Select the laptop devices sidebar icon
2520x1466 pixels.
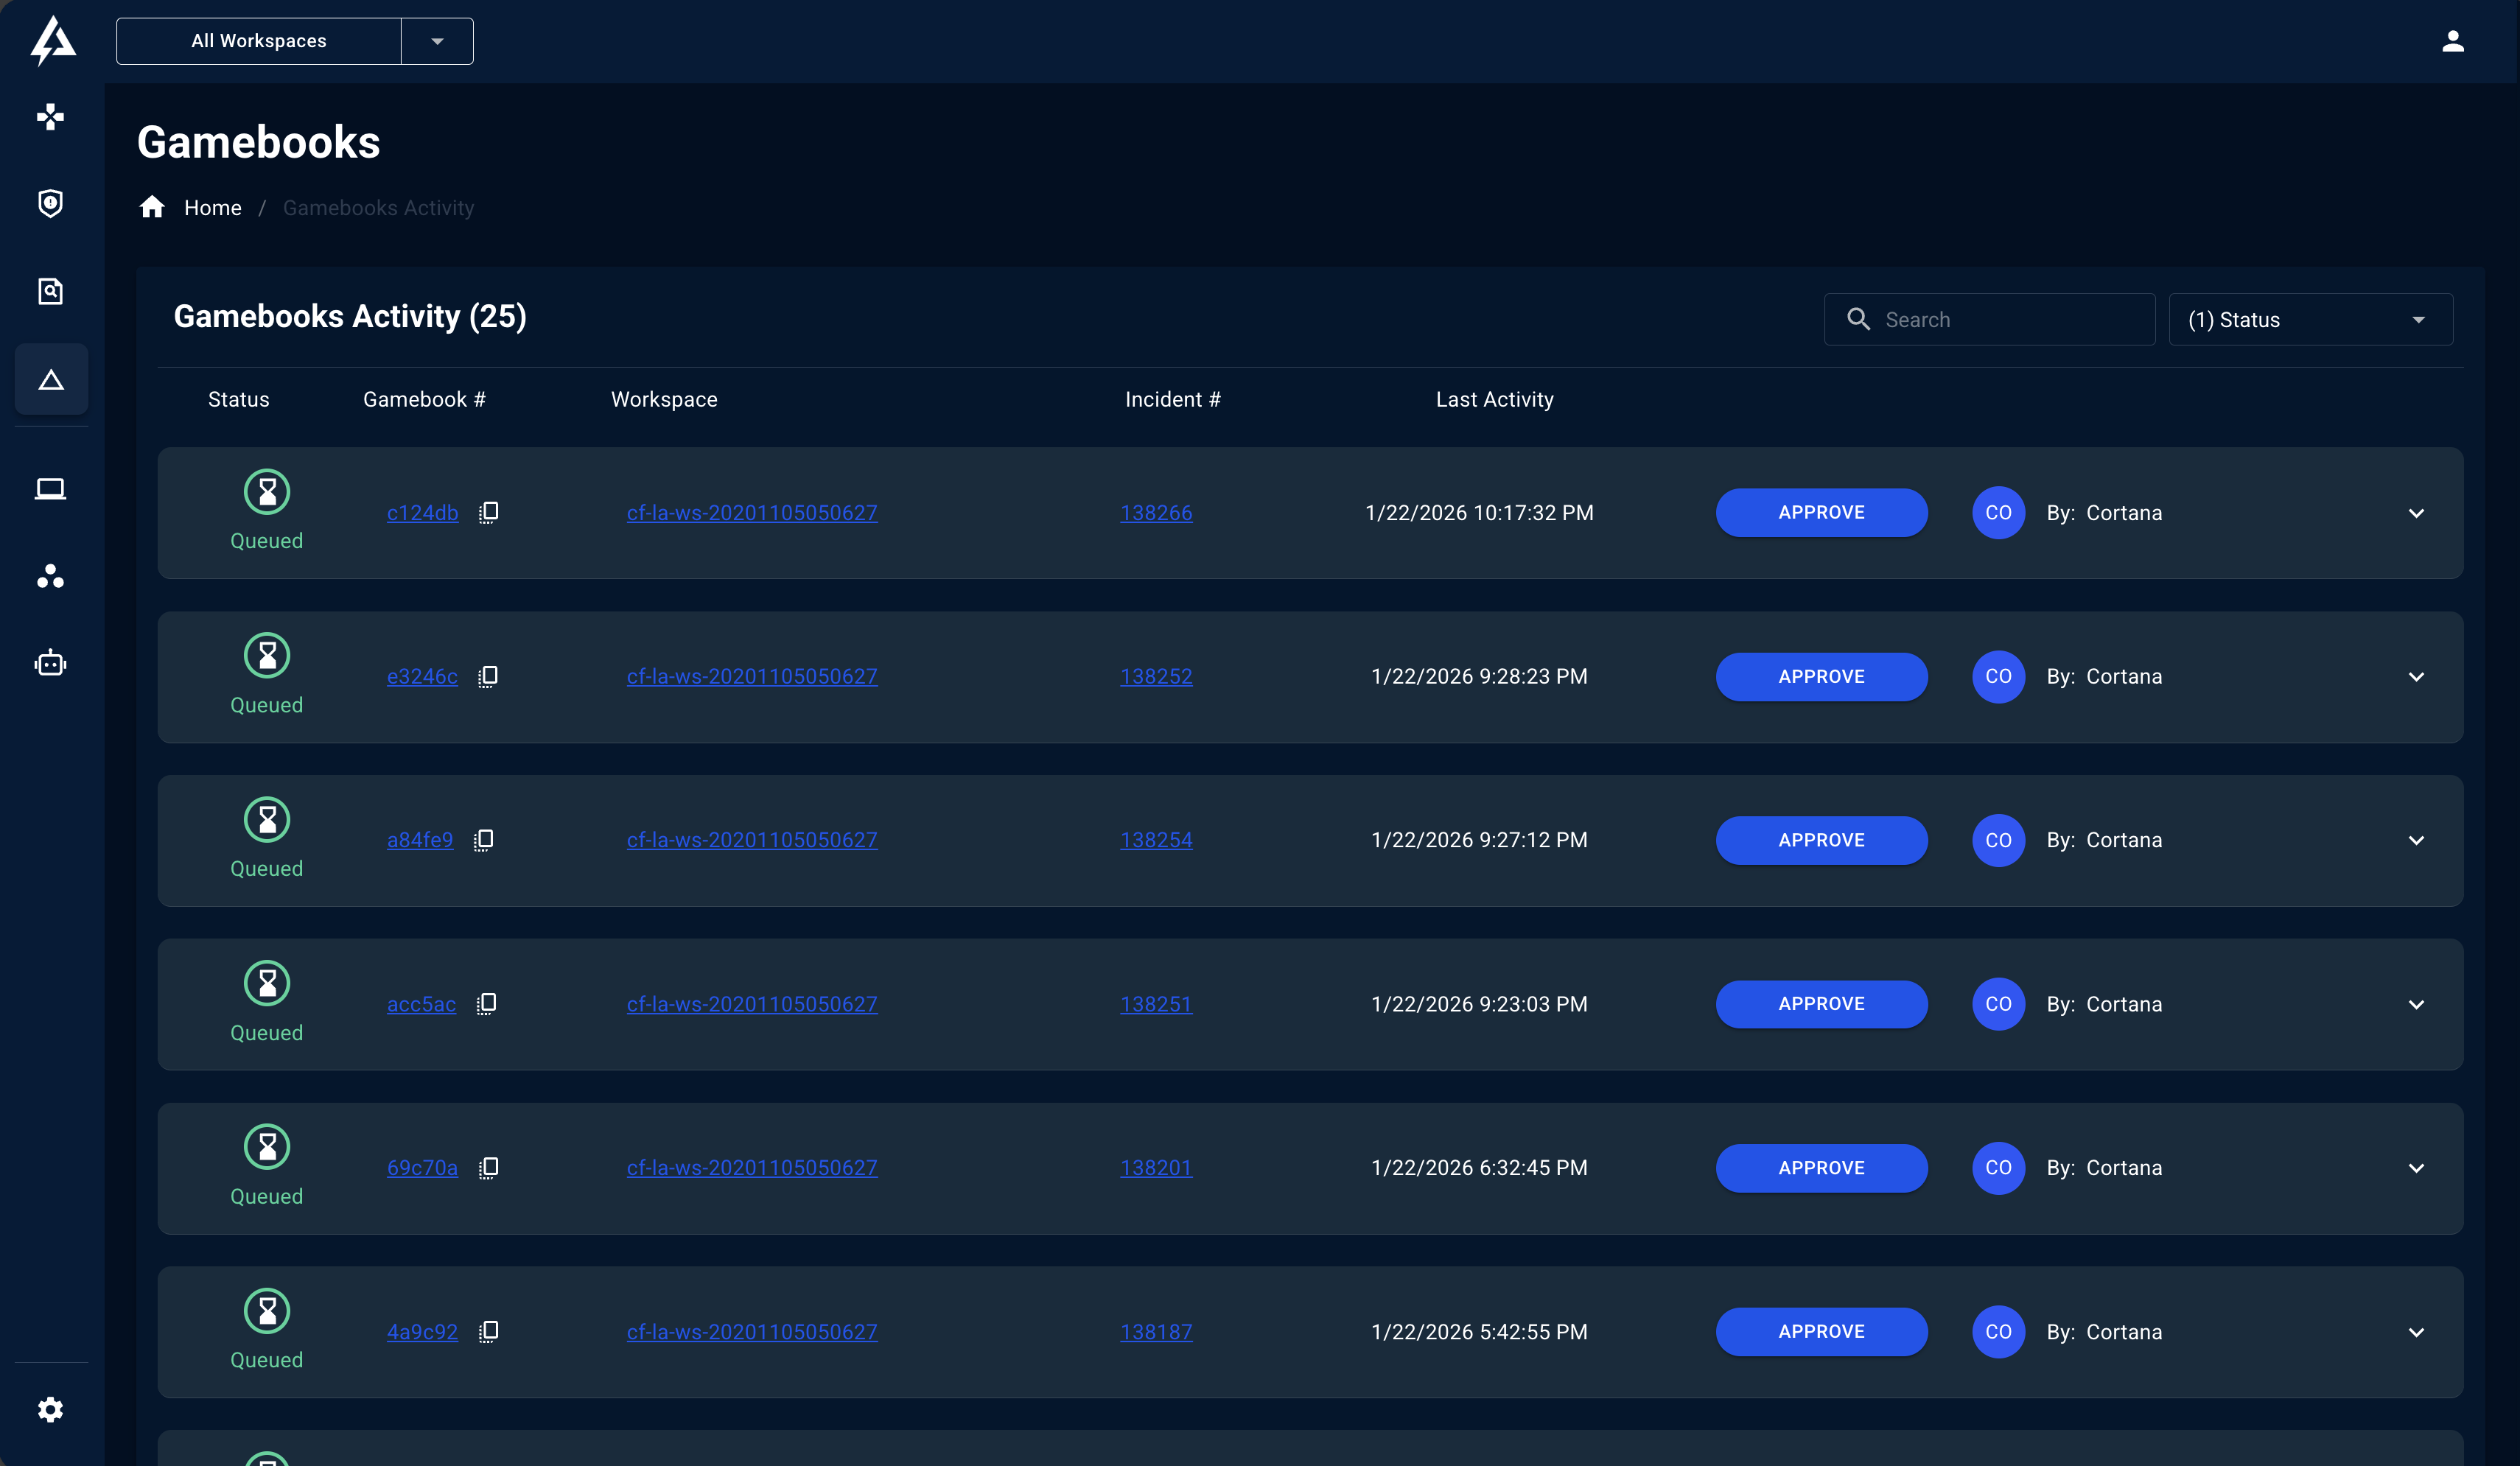coord(50,489)
